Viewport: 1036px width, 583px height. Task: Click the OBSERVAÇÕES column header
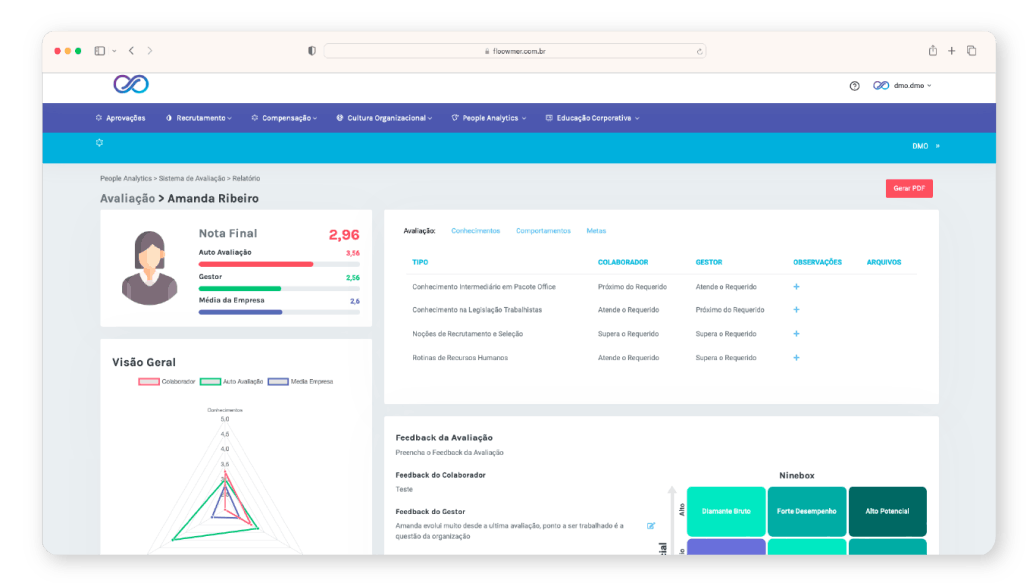817,262
